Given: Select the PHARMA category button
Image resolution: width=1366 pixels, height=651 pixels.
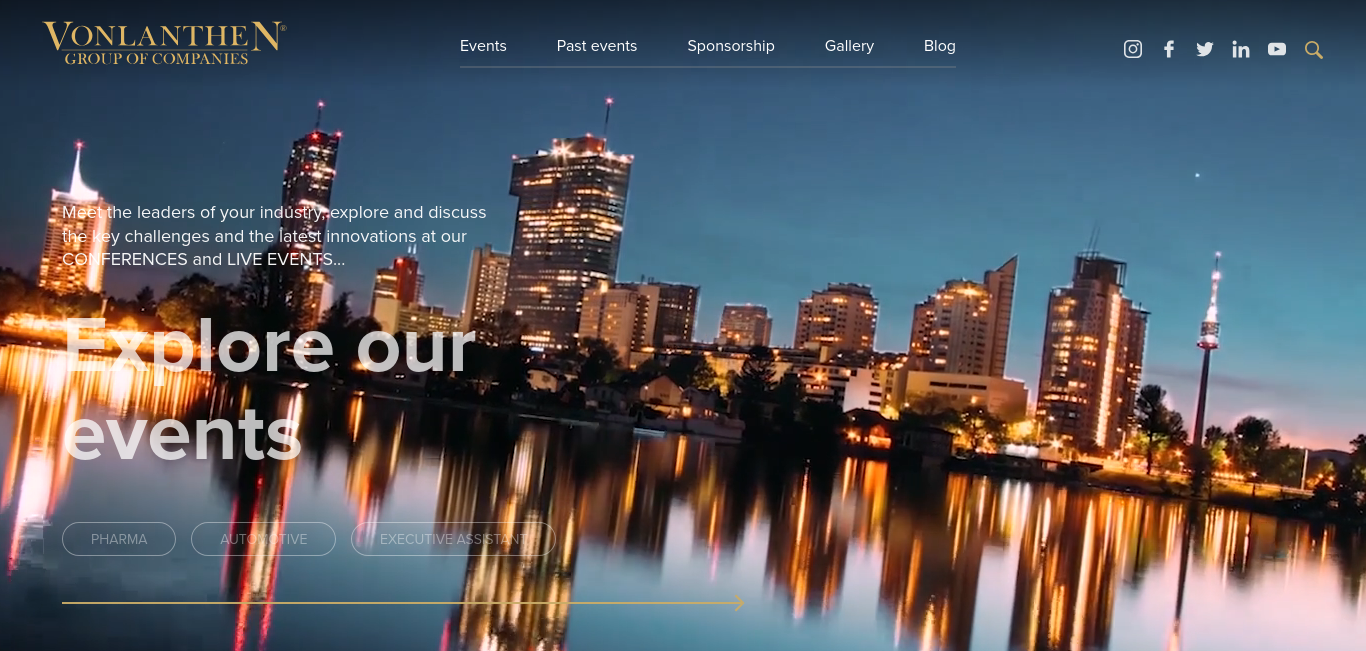Looking at the screenshot, I should [119, 539].
